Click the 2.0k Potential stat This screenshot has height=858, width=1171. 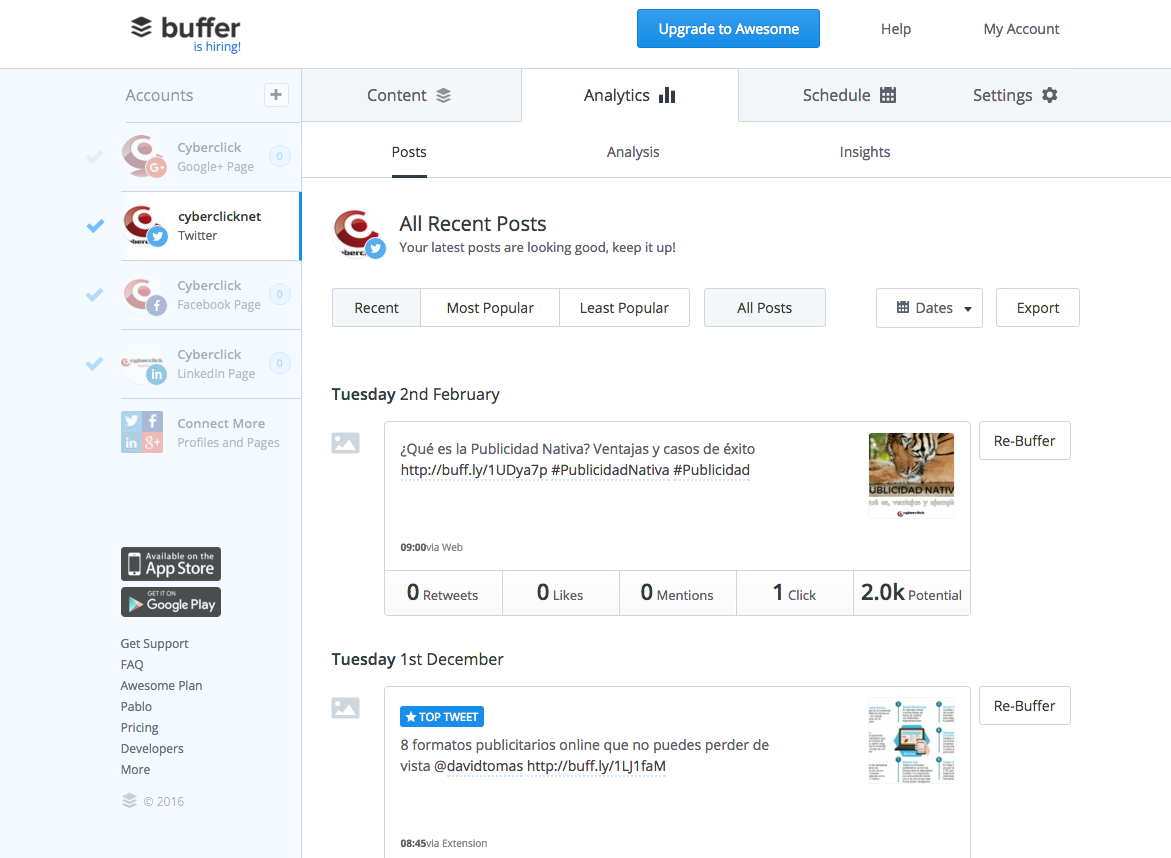pos(912,593)
